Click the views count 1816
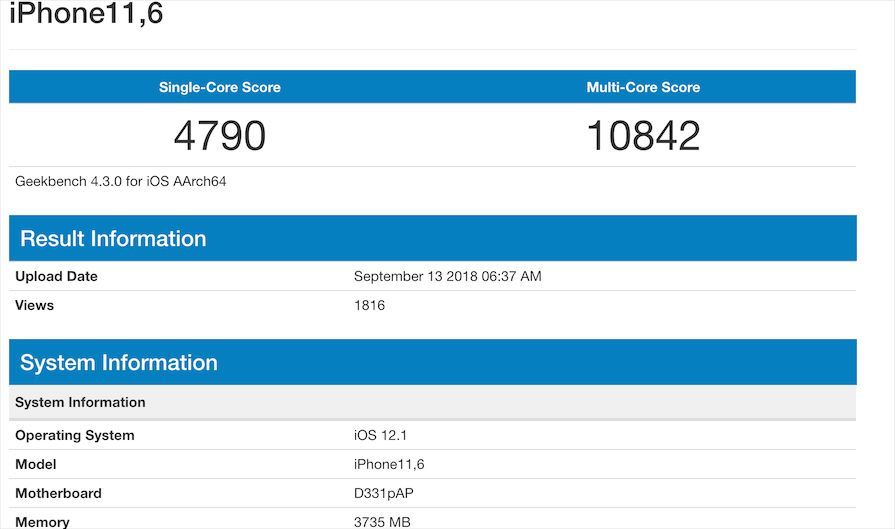Screen dimensions: 895x529 pos(369,305)
